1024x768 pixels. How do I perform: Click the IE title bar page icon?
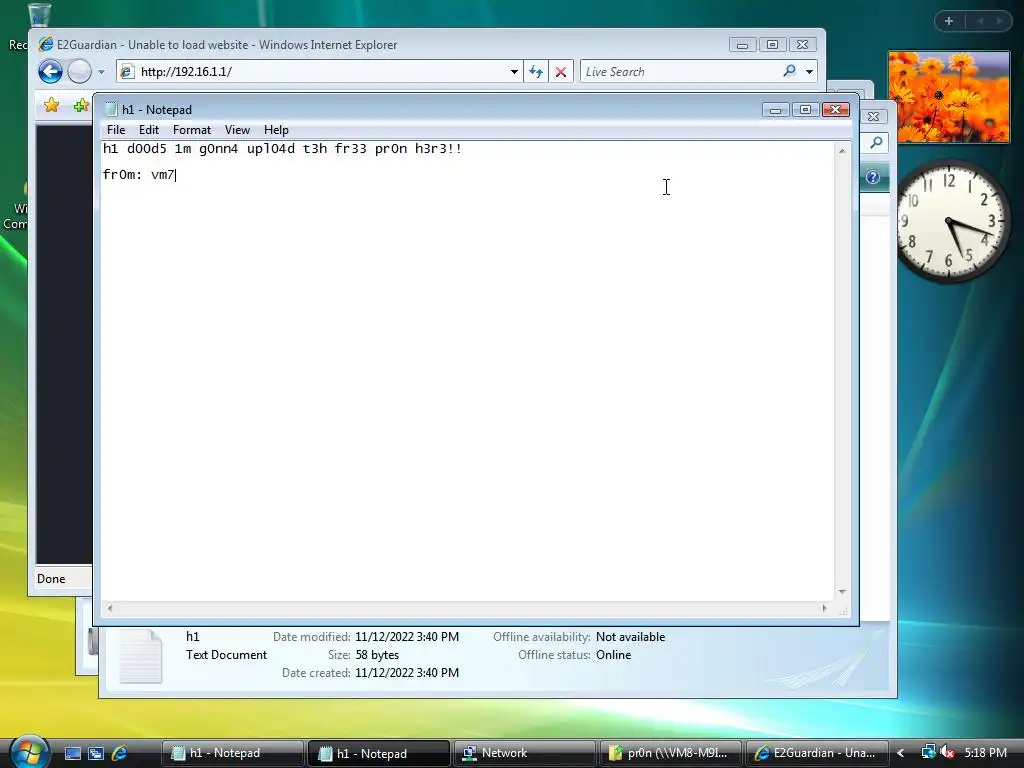coord(46,44)
